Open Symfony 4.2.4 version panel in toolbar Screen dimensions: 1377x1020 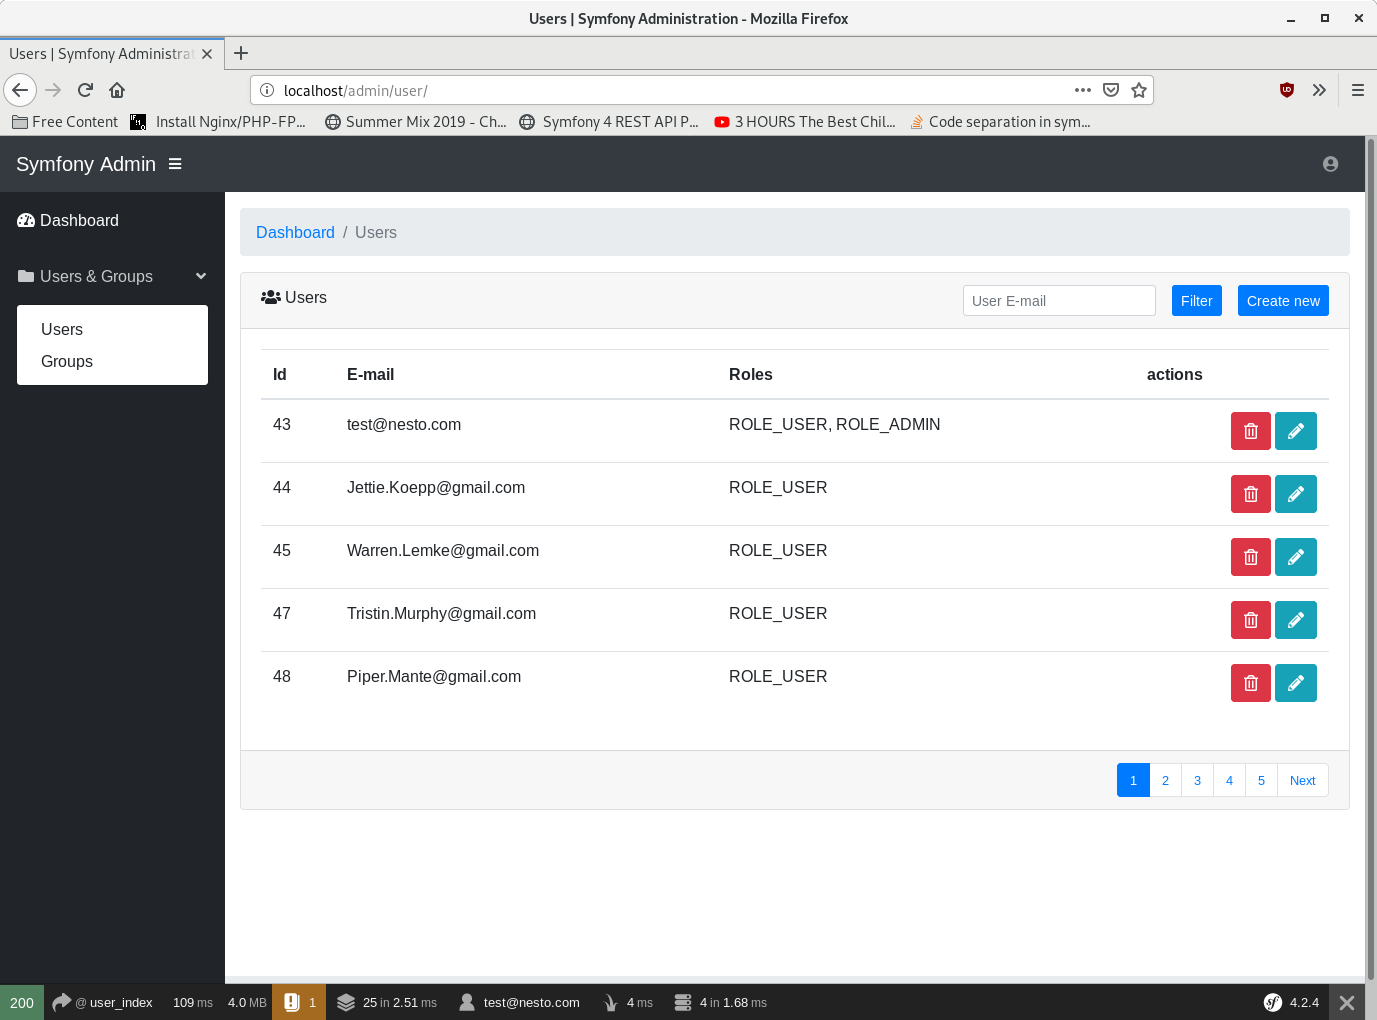tap(1291, 1002)
